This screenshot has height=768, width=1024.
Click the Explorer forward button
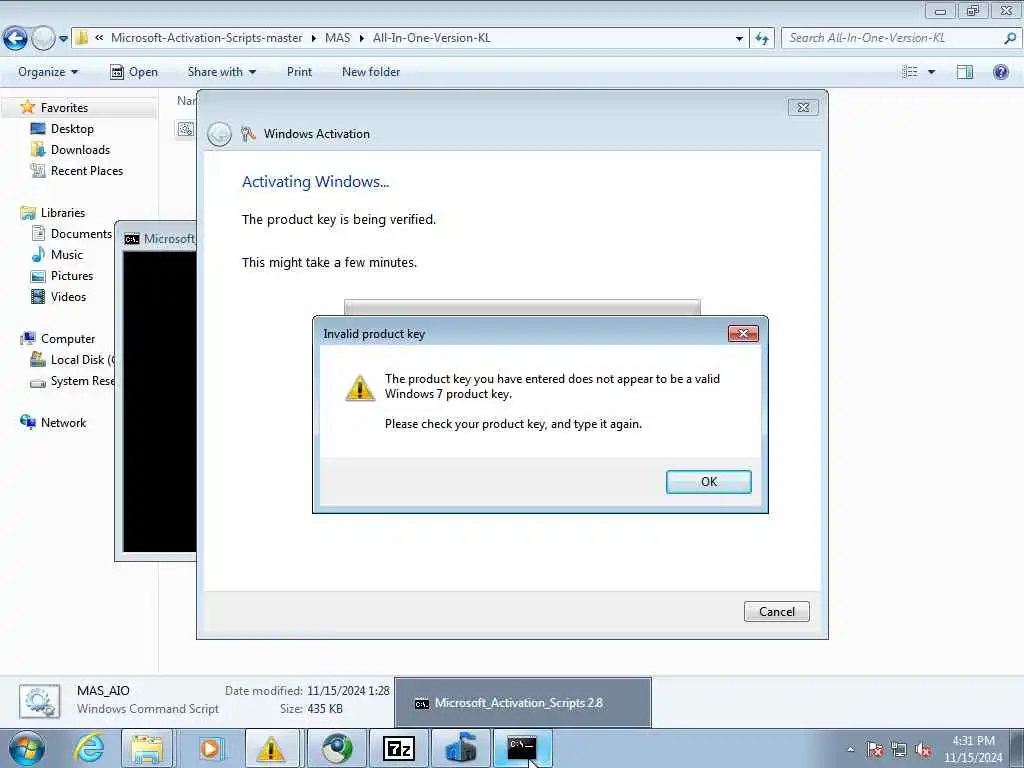(x=43, y=39)
